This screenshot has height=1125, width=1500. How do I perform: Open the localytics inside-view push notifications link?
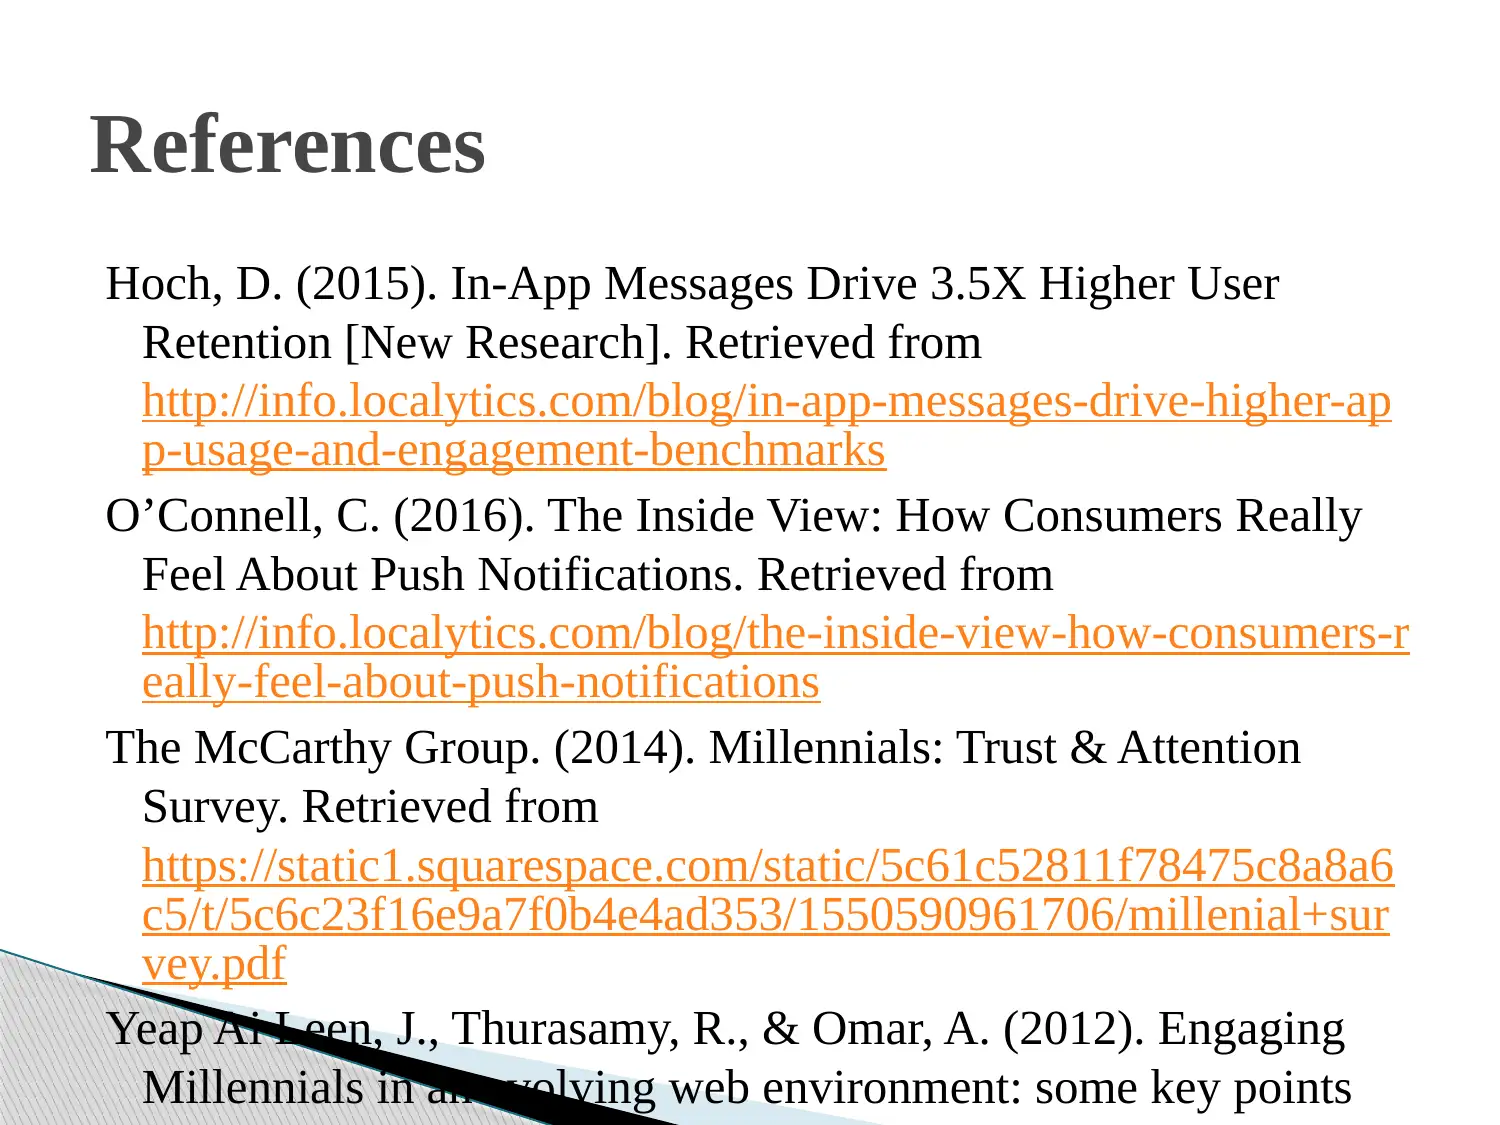tap(775, 658)
